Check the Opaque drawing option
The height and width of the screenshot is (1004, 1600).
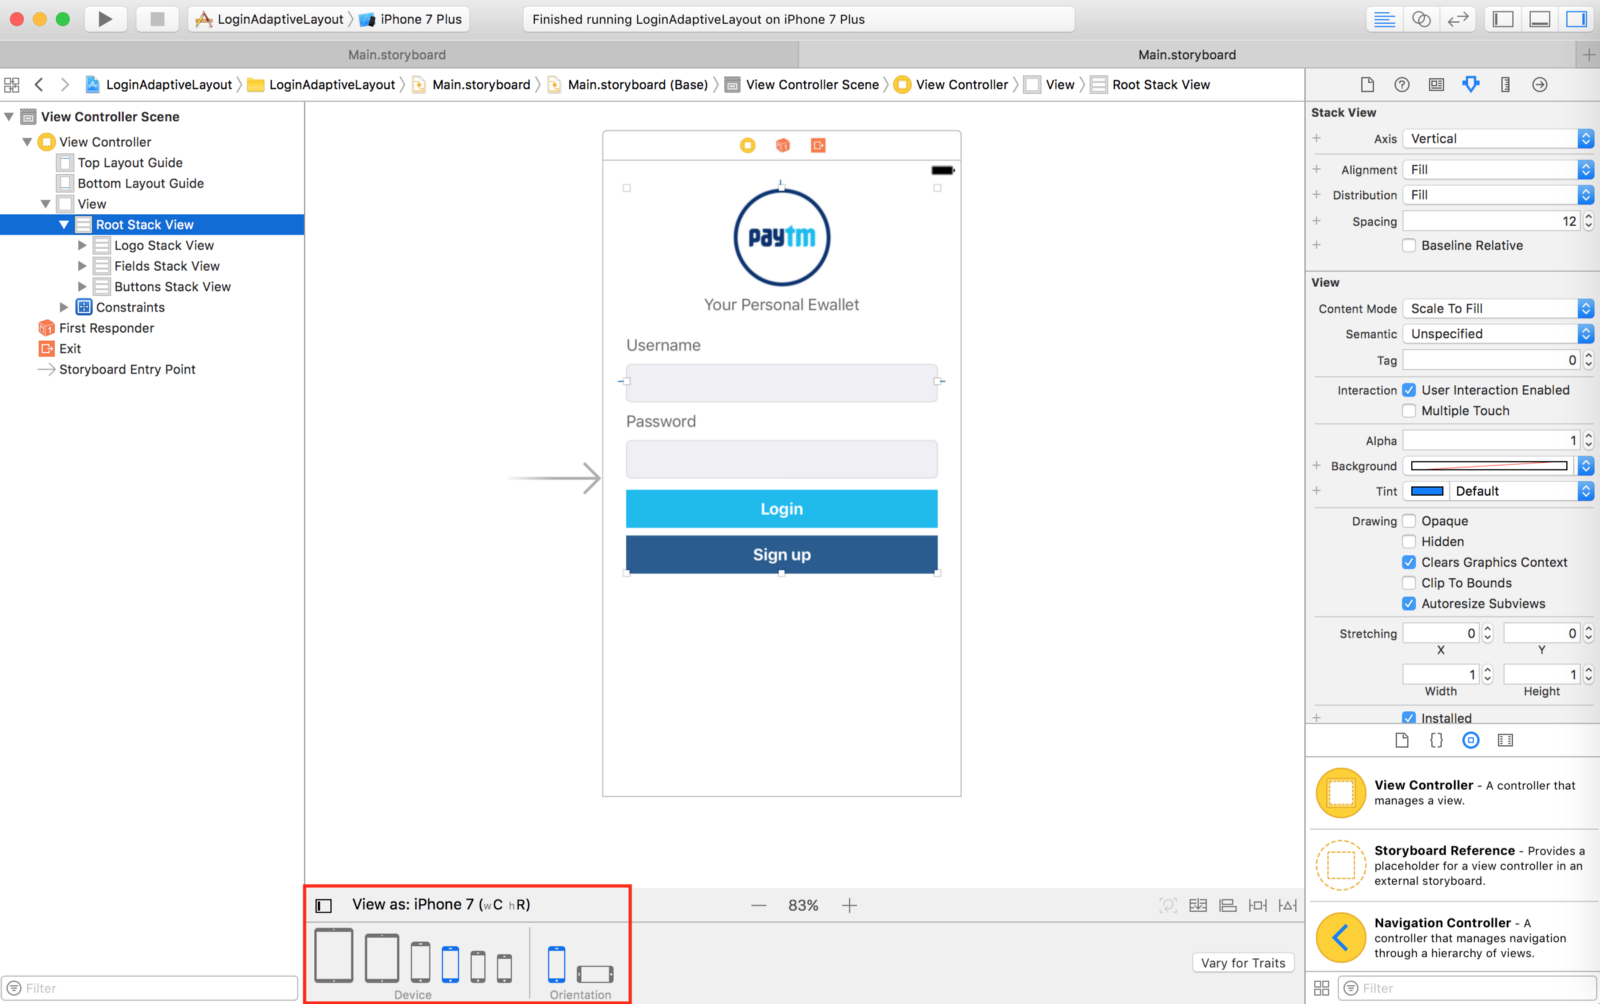[1409, 521]
